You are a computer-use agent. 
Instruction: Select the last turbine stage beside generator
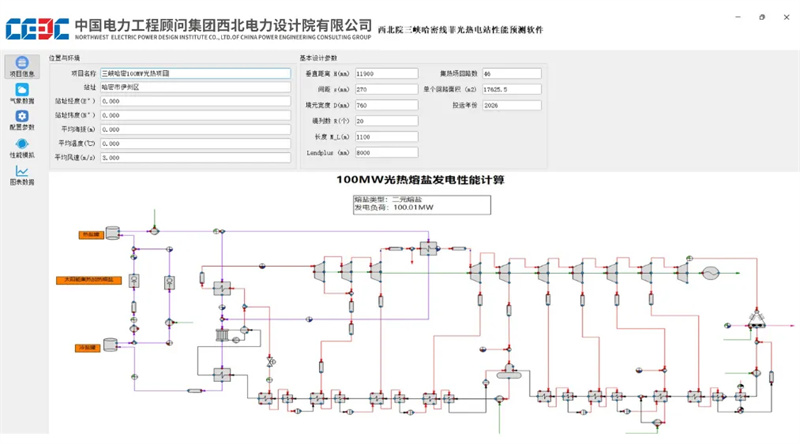coord(683,272)
